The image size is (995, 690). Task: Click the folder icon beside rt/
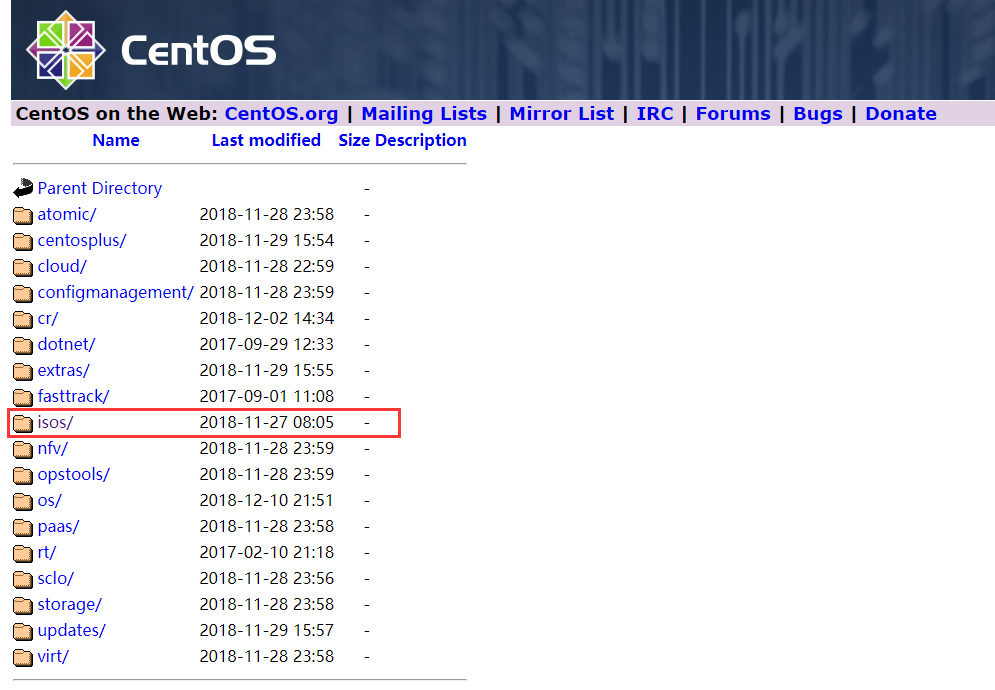23,554
